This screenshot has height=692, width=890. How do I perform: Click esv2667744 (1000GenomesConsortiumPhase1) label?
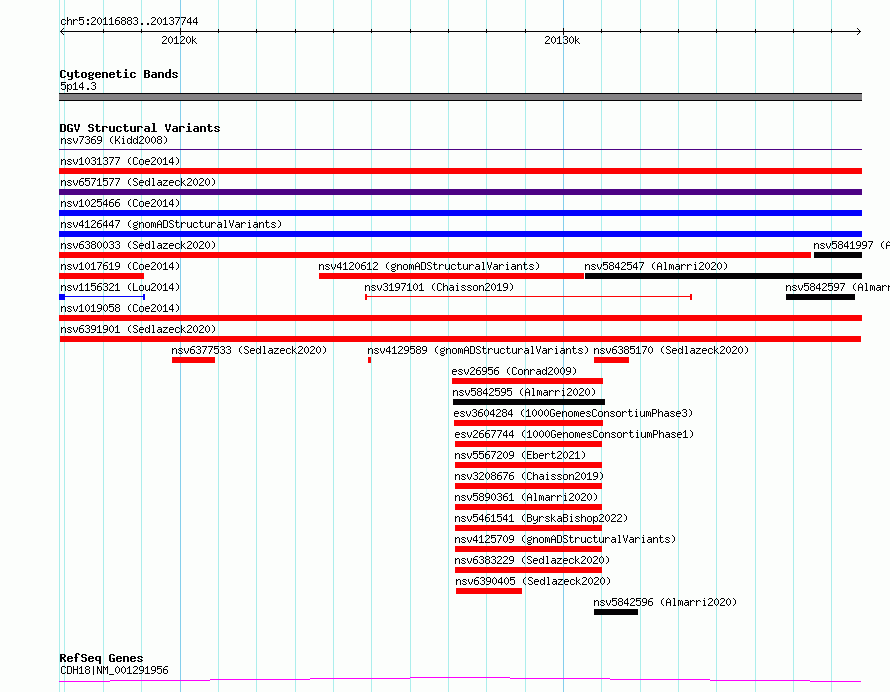click(x=574, y=434)
